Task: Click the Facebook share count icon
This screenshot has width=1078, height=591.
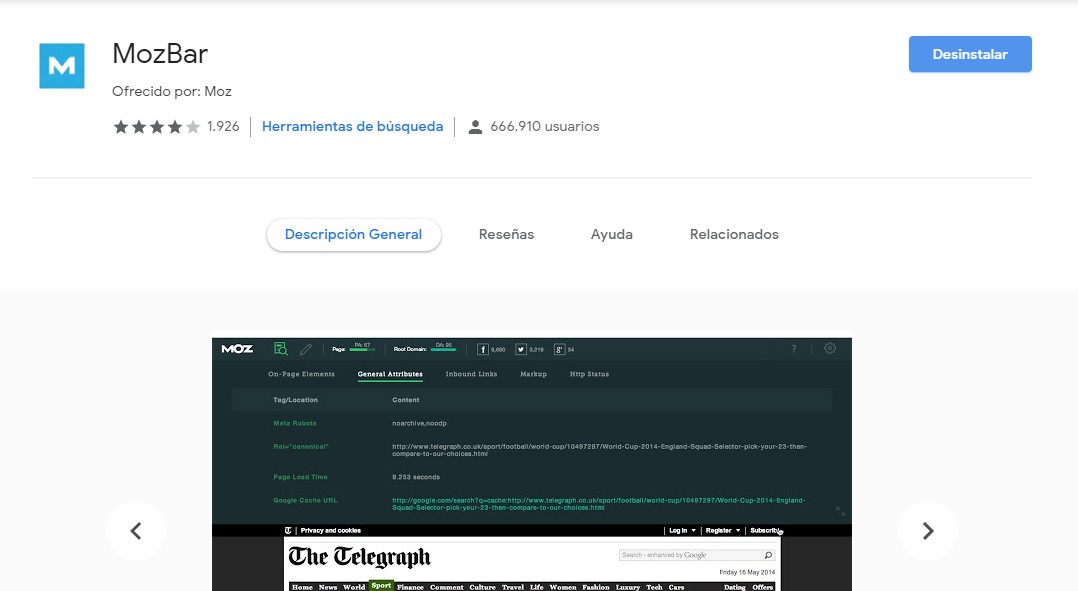Action: pos(483,349)
